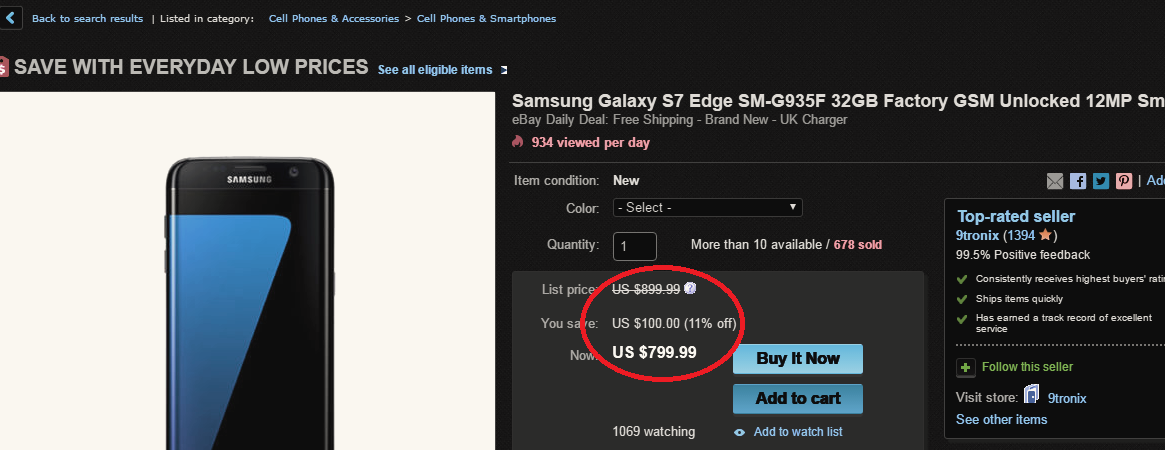The image size is (1165, 450).
Task: Share listing on Twitter
Action: [x=1101, y=181]
